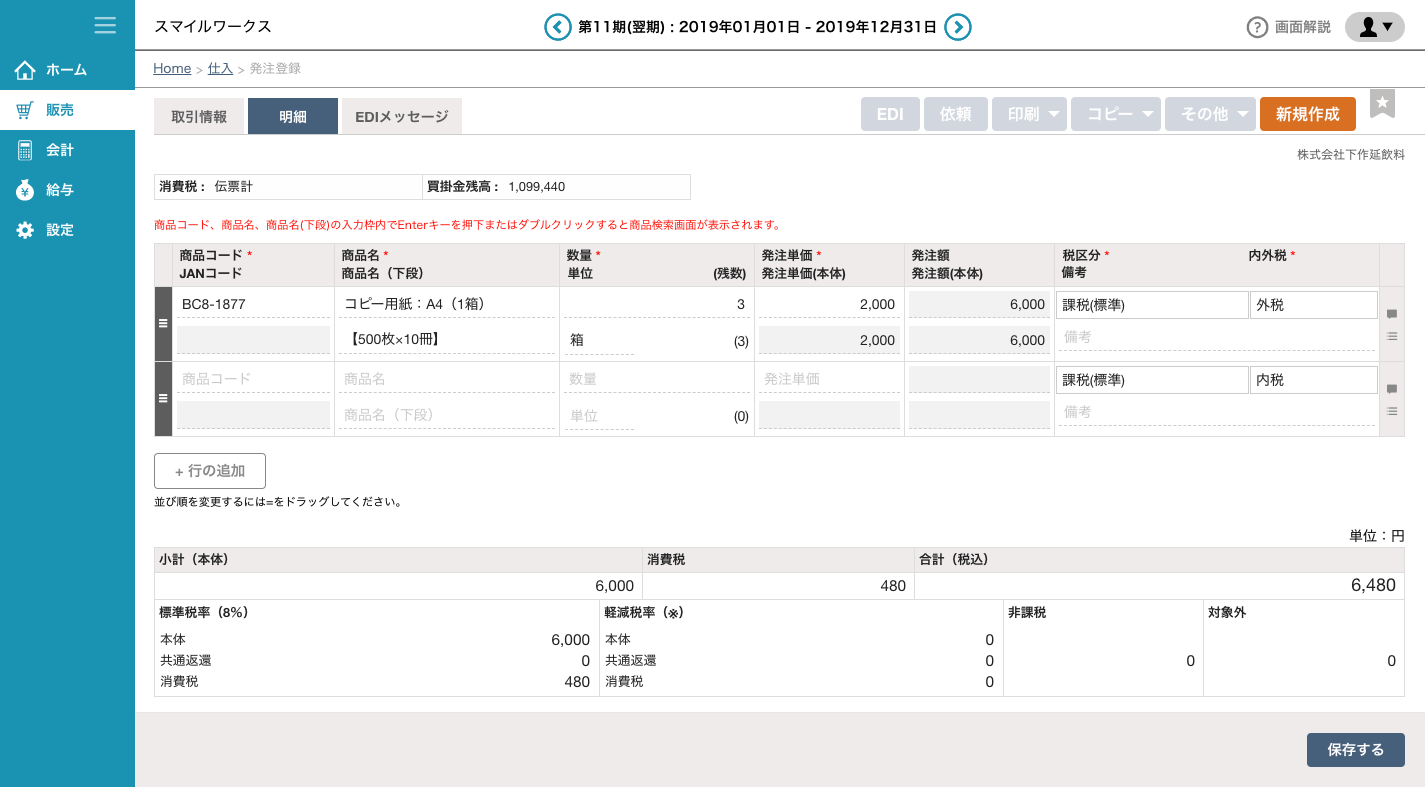The height and width of the screenshot is (787, 1425).
Task: Click the yen money bag icon
Action: point(25,190)
